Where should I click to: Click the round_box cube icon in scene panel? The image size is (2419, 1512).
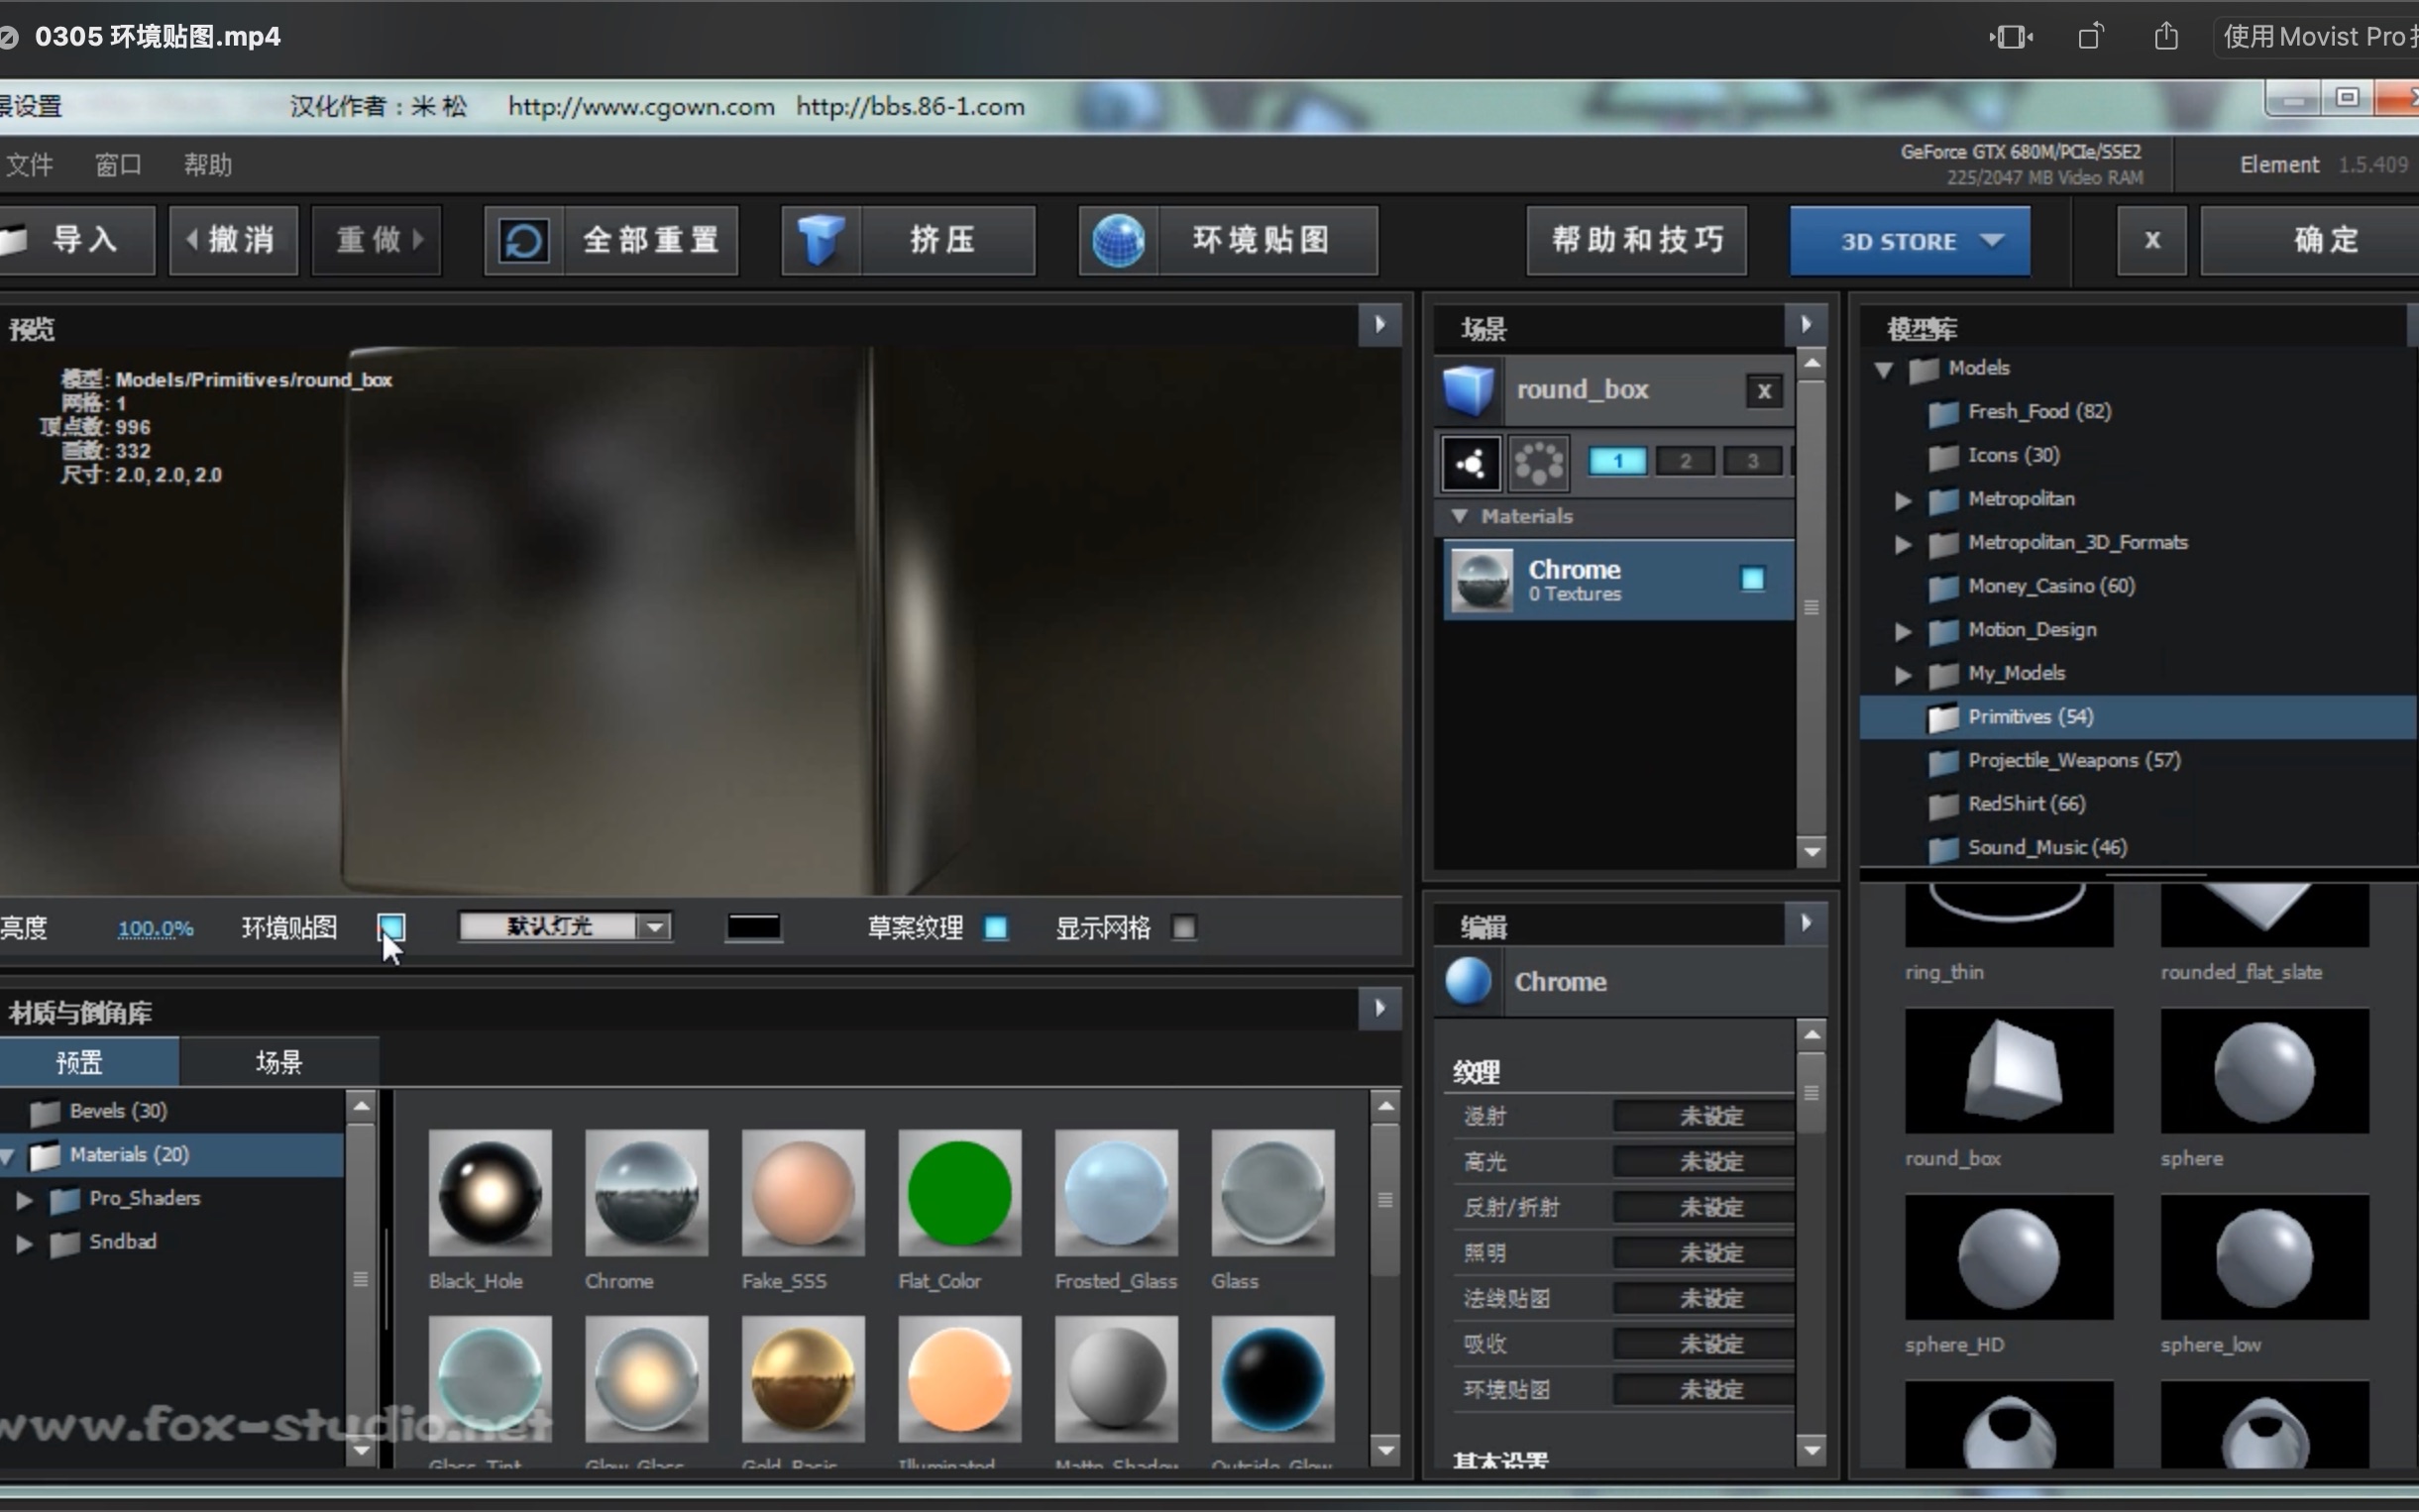[1467, 389]
